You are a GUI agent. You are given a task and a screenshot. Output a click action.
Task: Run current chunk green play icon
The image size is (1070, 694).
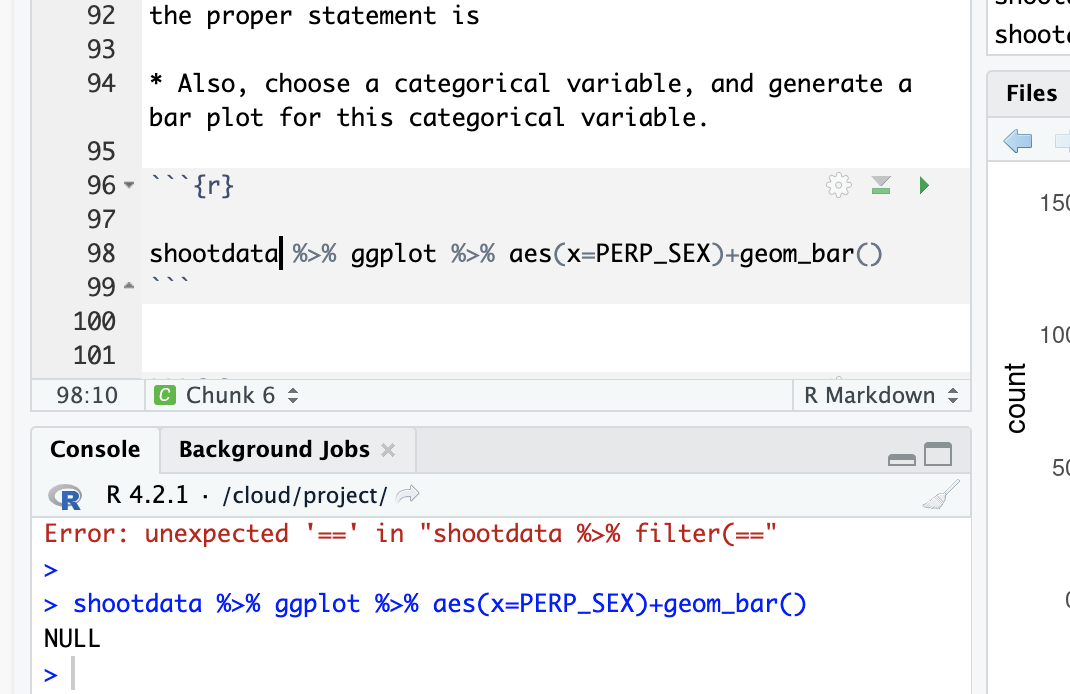point(924,185)
